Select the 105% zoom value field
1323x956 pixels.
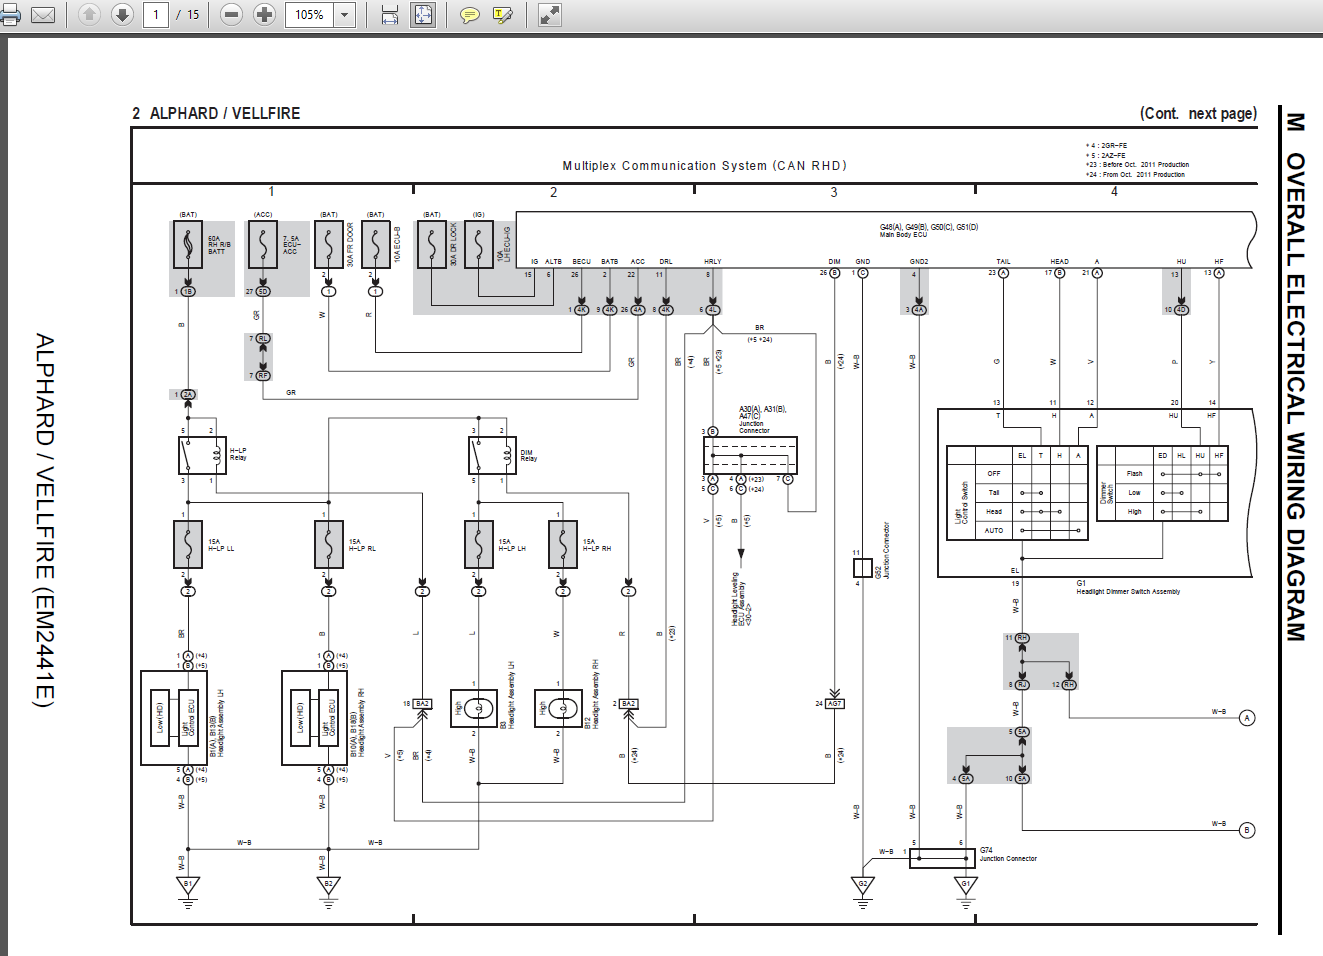click(x=310, y=15)
